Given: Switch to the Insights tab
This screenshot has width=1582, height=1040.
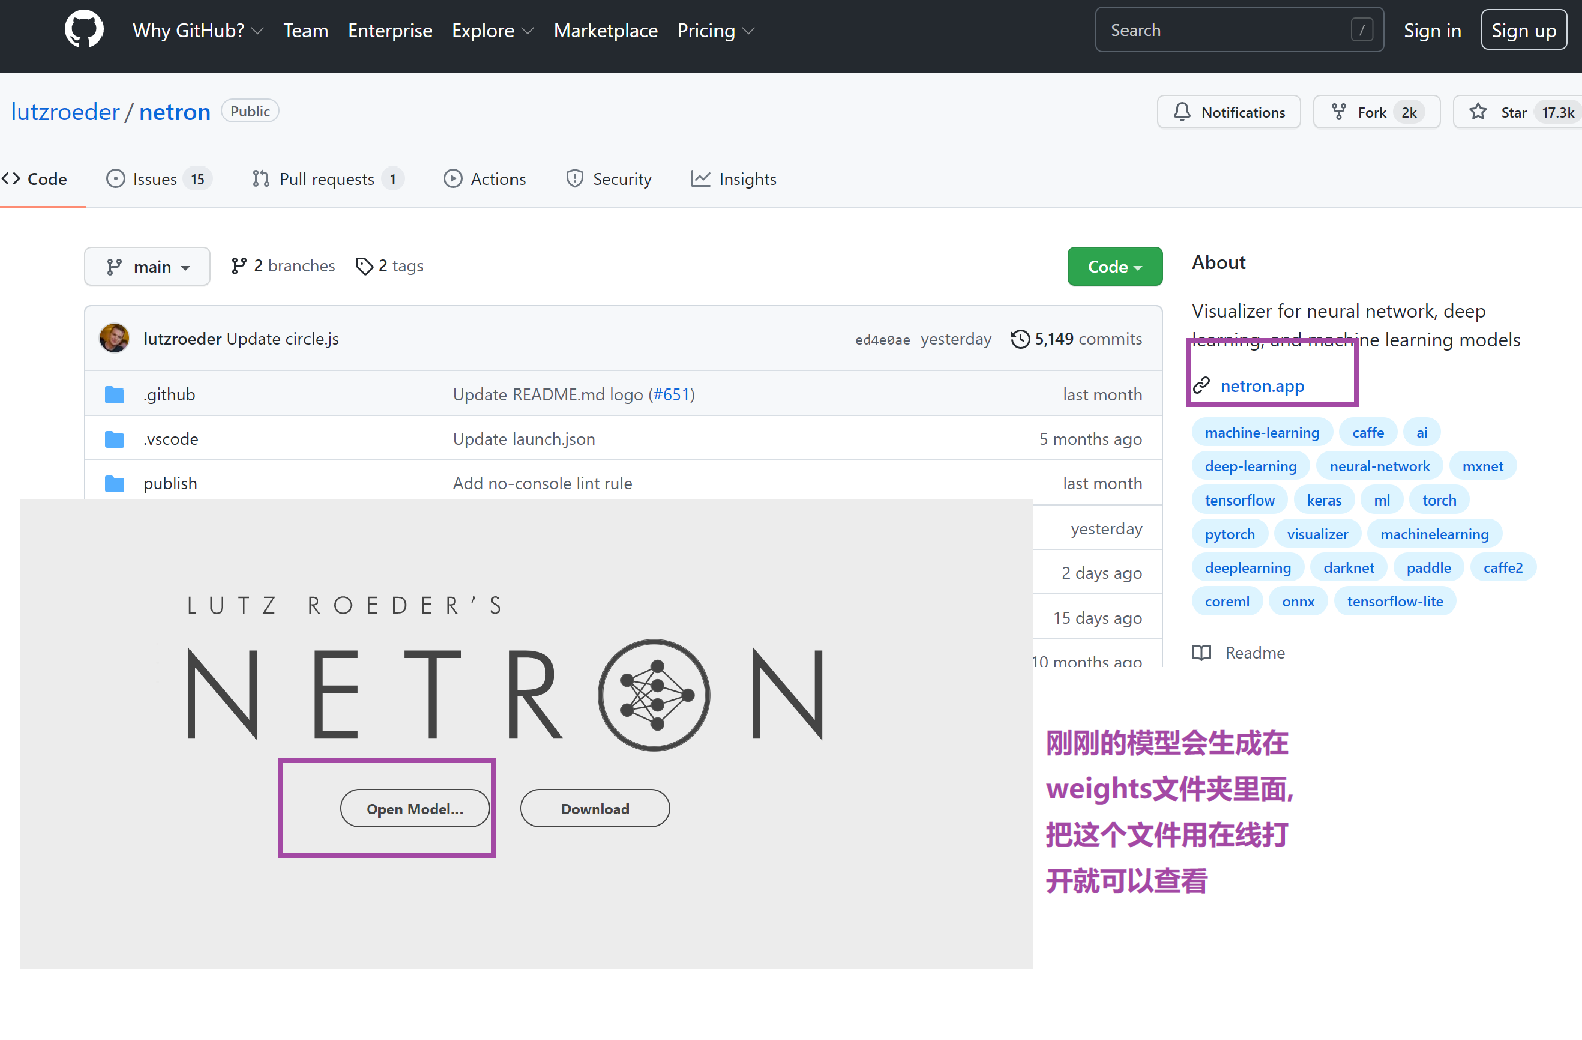Looking at the screenshot, I should [734, 179].
